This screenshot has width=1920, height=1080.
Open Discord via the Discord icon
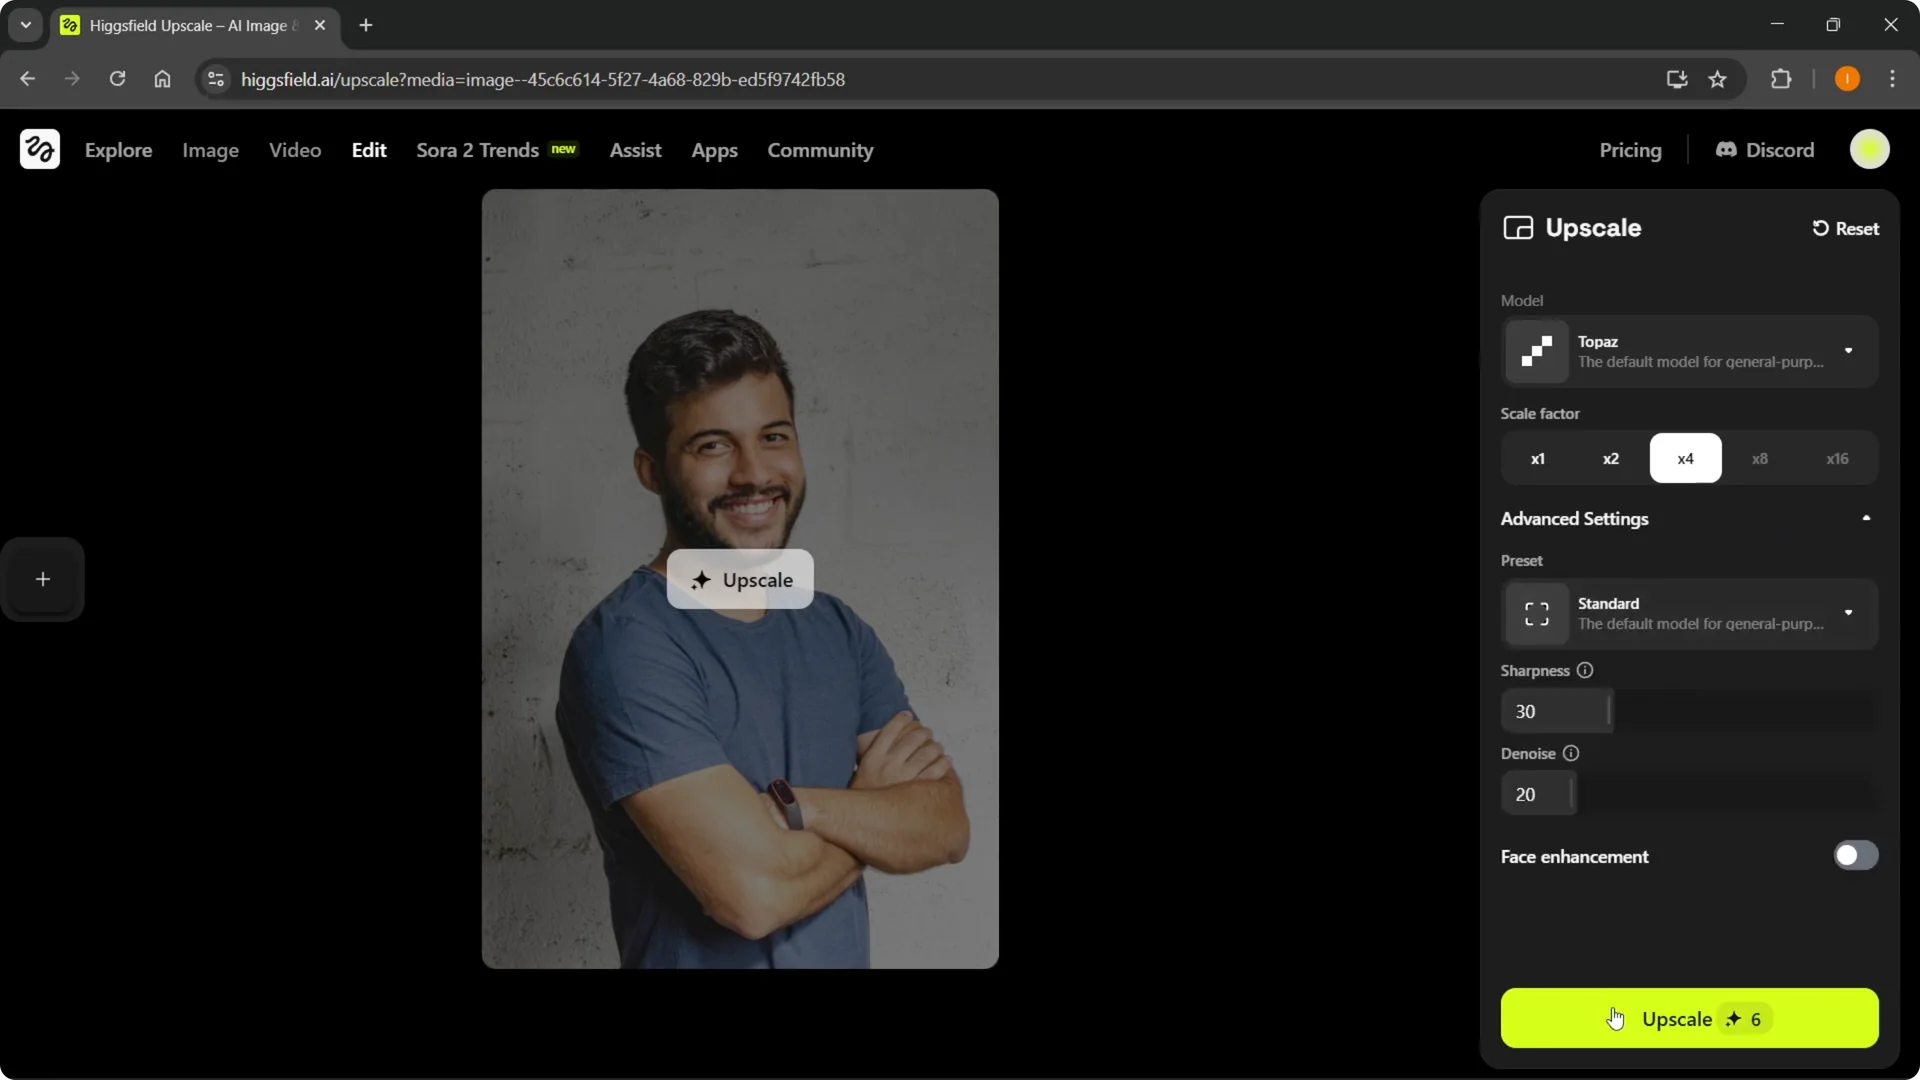click(1728, 150)
